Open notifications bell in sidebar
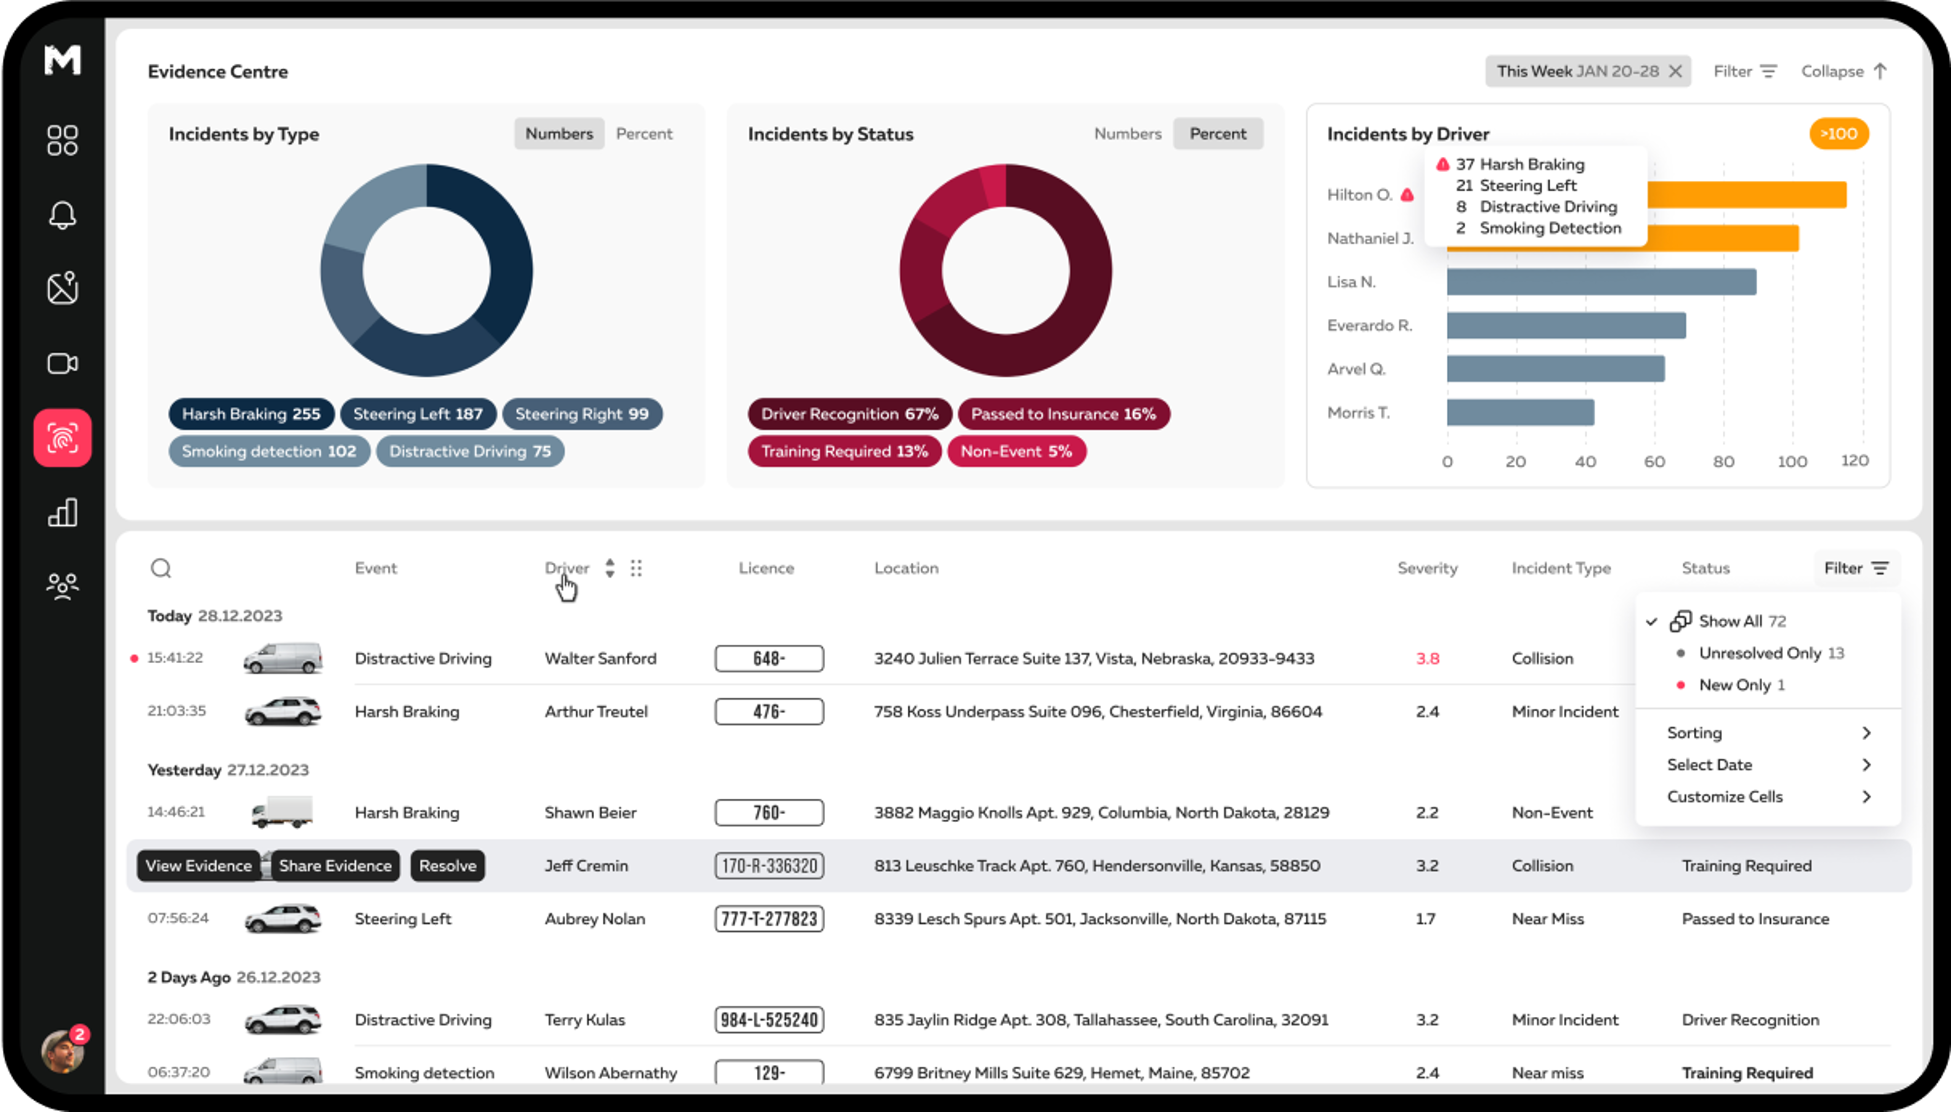 point(62,215)
